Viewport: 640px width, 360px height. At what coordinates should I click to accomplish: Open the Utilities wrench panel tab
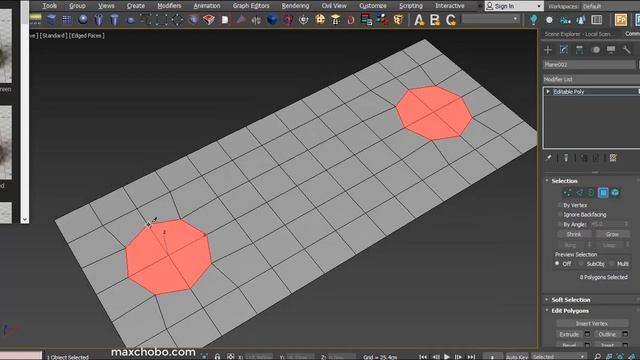pyautogui.click(x=627, y=50)
